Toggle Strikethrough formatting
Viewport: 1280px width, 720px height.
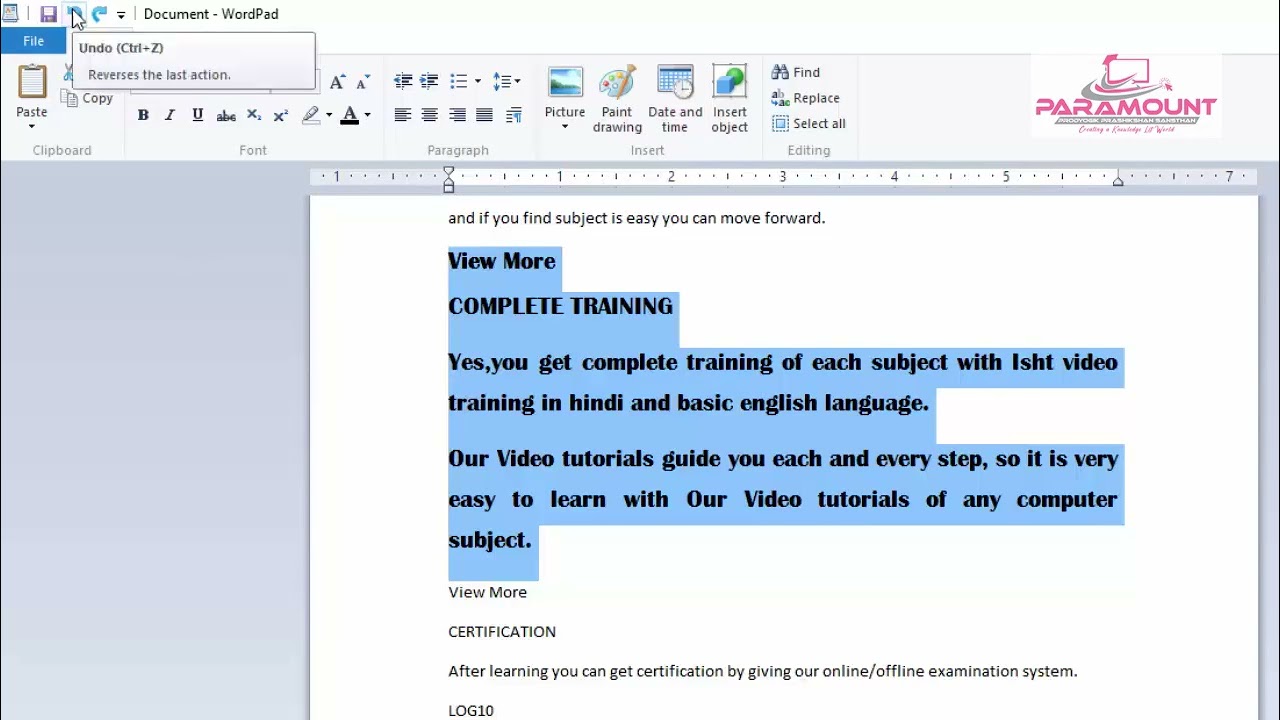(226, 115)
